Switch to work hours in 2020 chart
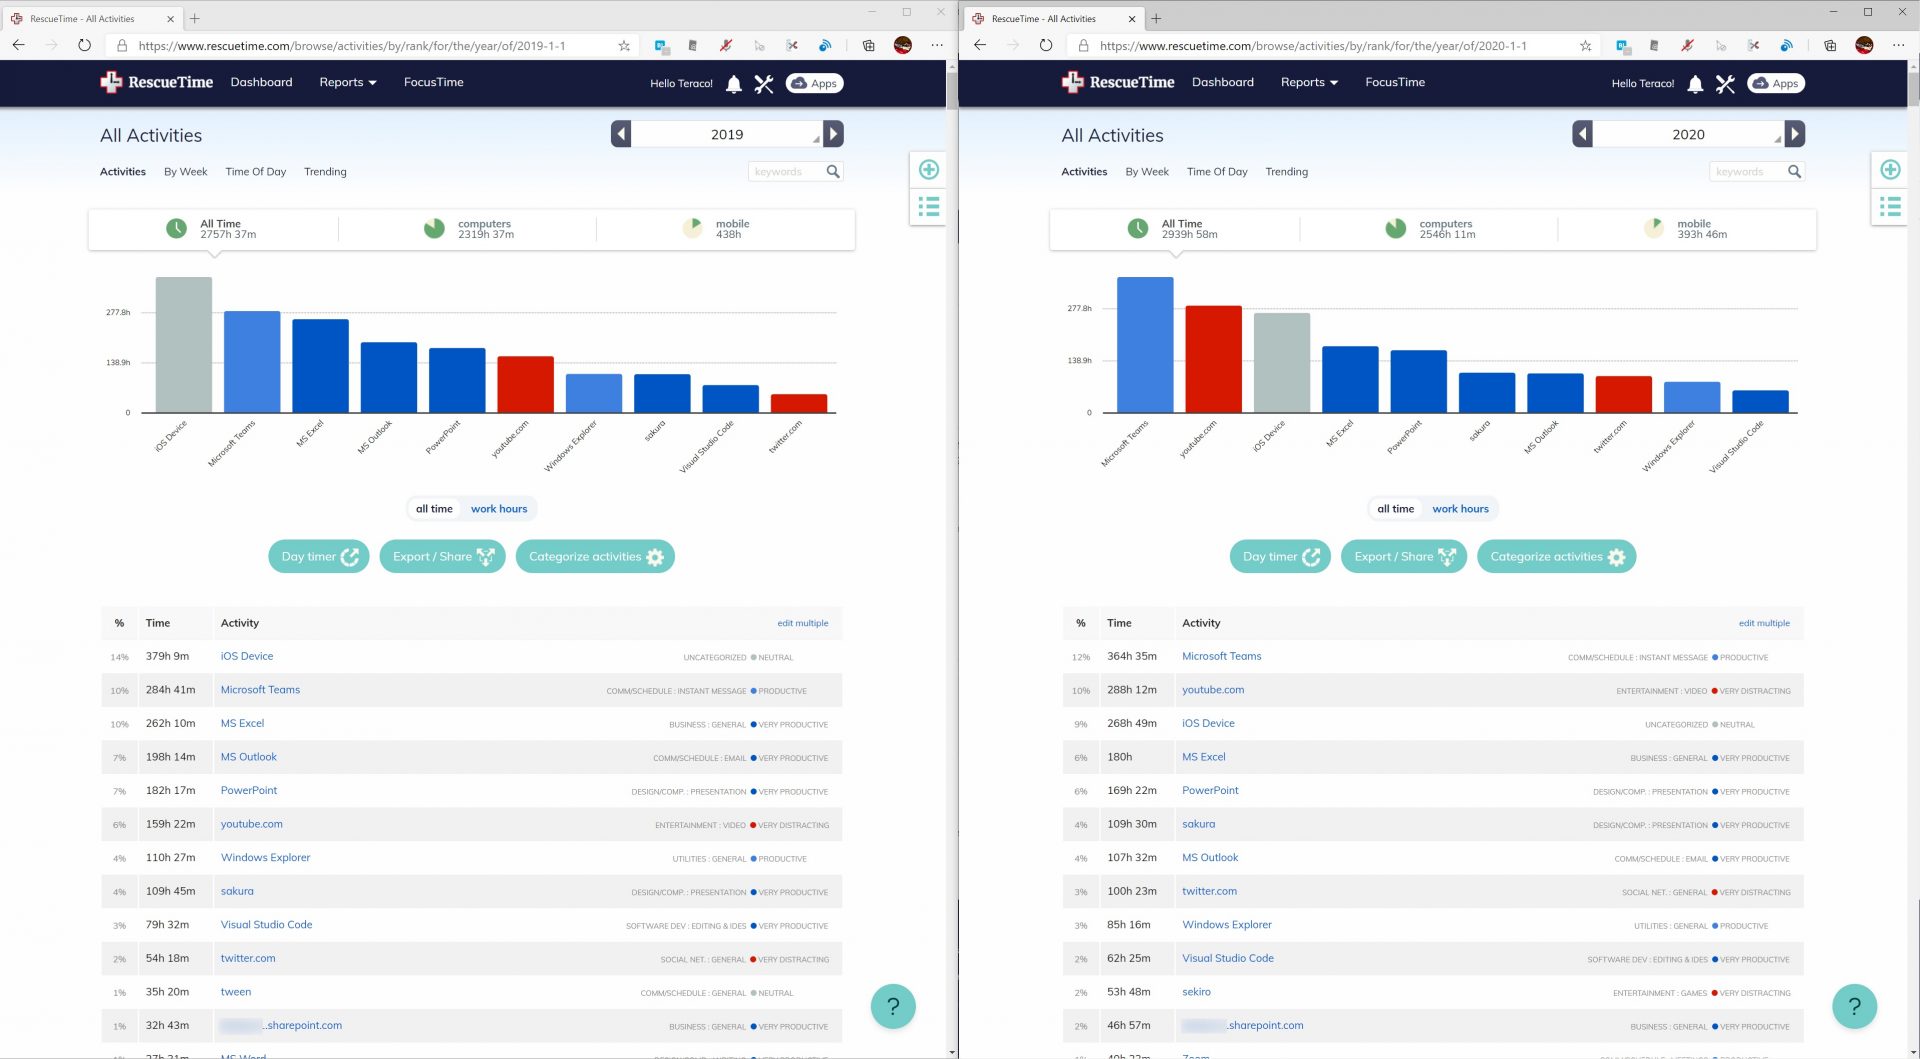This screenshot has height=1059, width=1920. 1460,509
